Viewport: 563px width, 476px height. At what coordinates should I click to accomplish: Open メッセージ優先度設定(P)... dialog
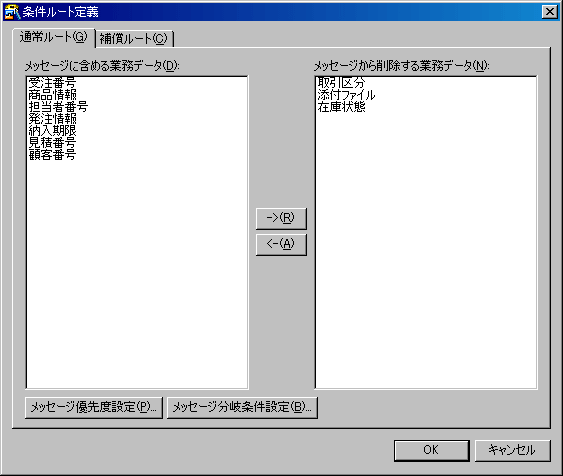tap(94, 407)
